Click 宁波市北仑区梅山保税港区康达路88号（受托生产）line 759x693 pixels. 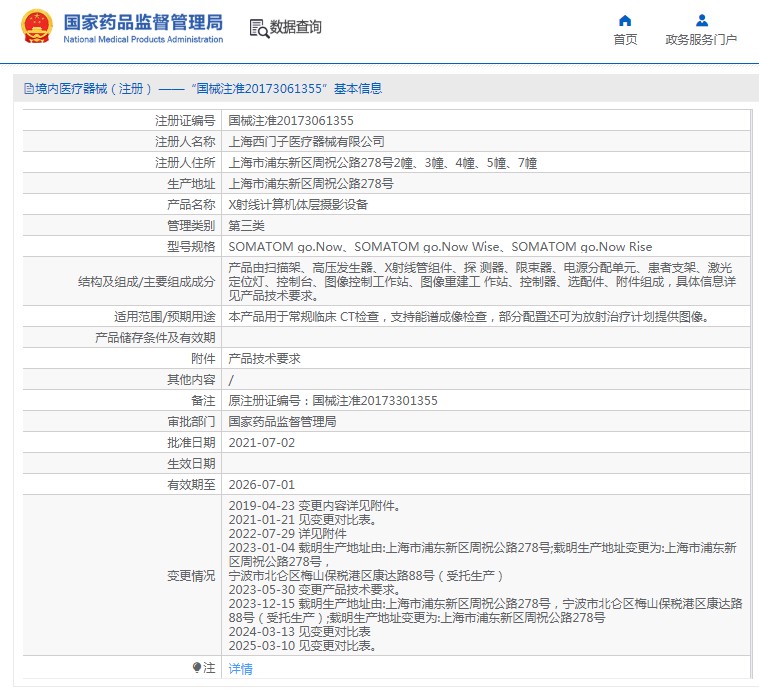(365, 576)
